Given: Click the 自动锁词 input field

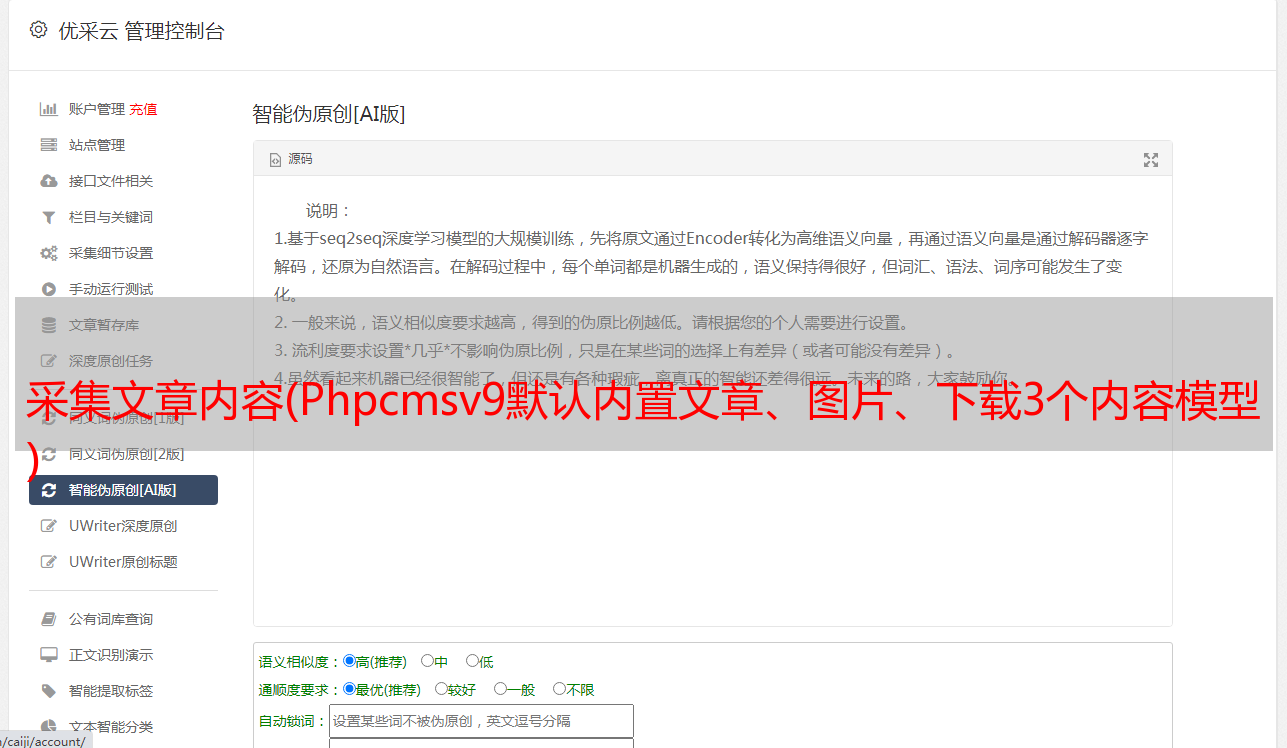Looking at the screenshot, I should coord(481,721).
